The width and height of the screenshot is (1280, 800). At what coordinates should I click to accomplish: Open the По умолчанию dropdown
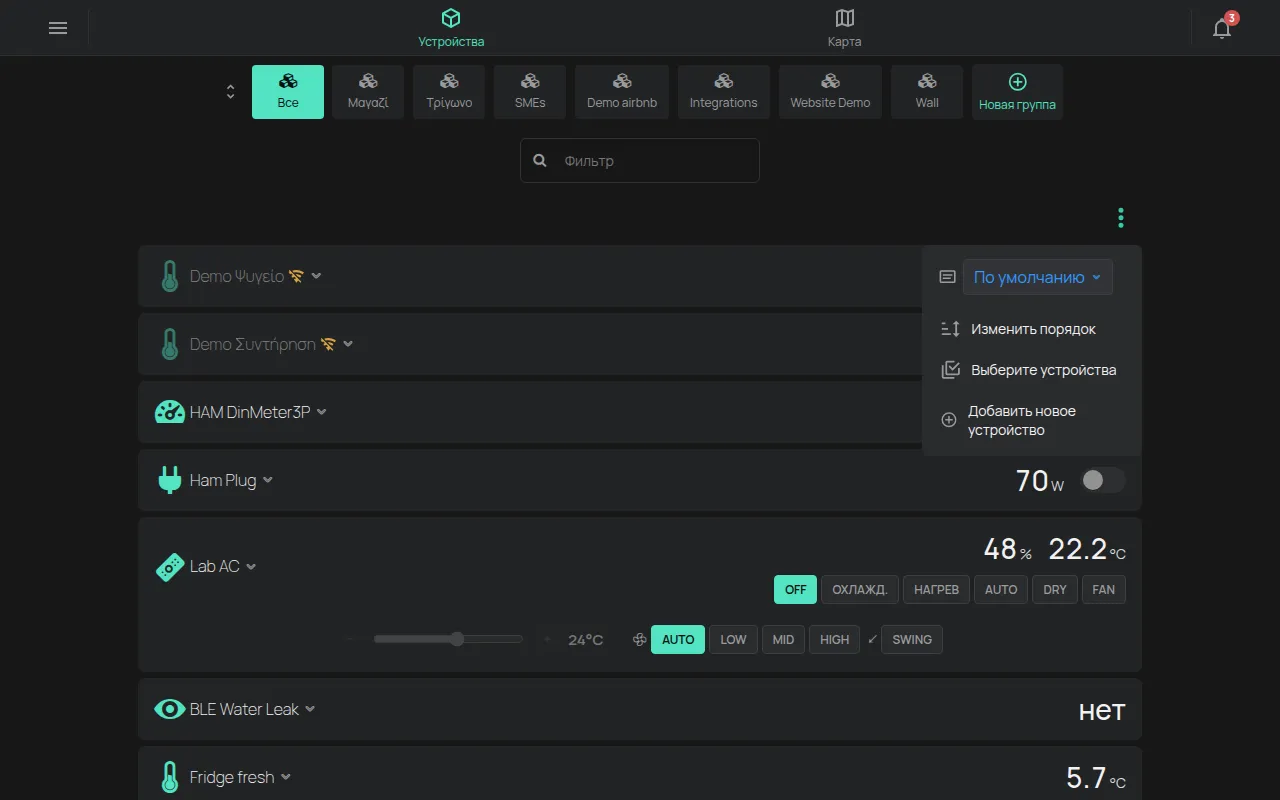[x=1037, y=277]
